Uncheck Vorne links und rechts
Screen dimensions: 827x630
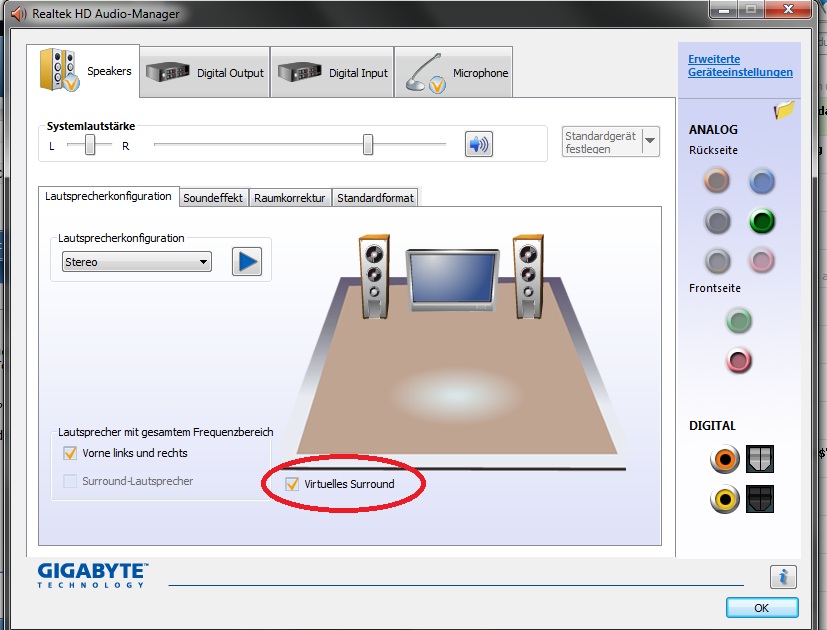pos(70,453)
